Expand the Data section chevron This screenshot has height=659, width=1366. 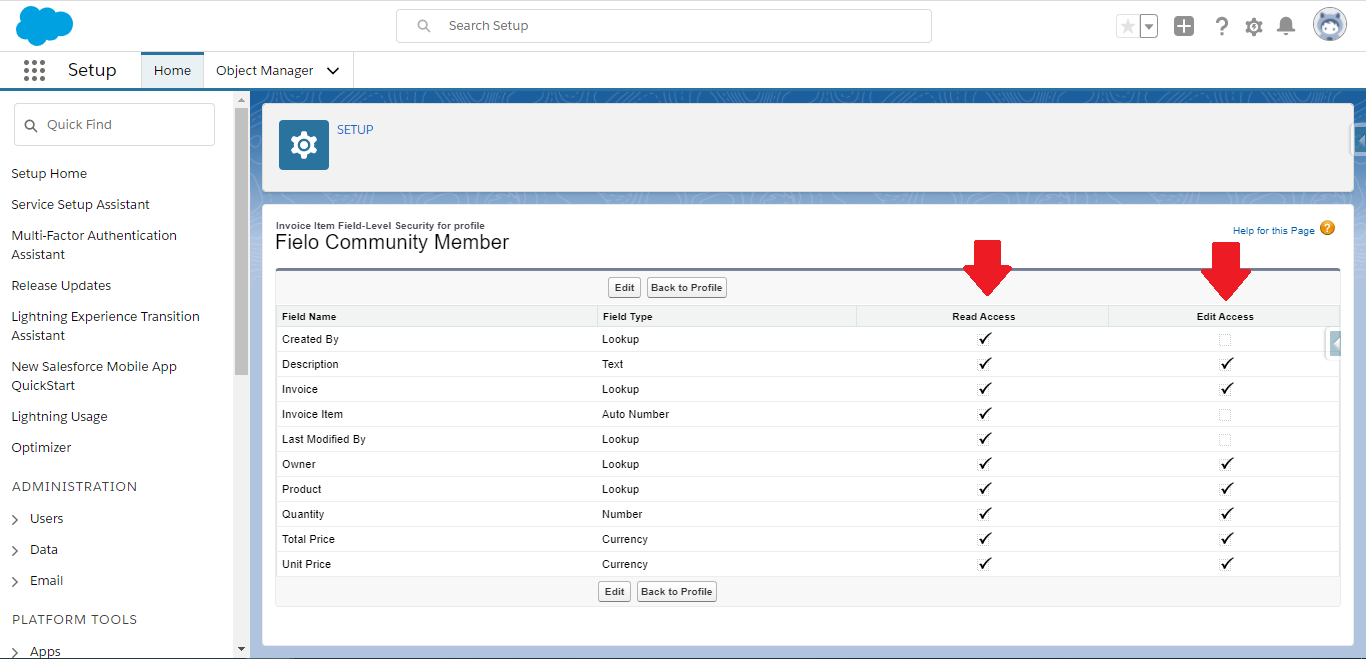(15, 551)
